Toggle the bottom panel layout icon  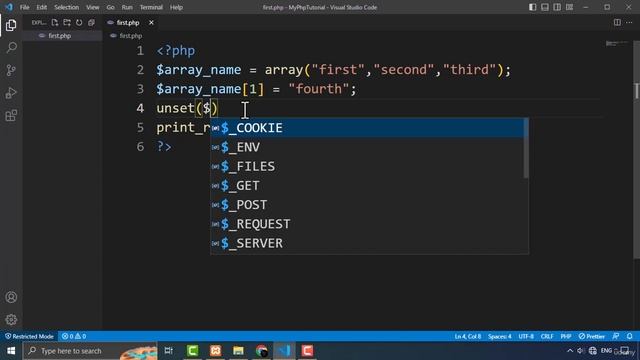click(545, 7)
